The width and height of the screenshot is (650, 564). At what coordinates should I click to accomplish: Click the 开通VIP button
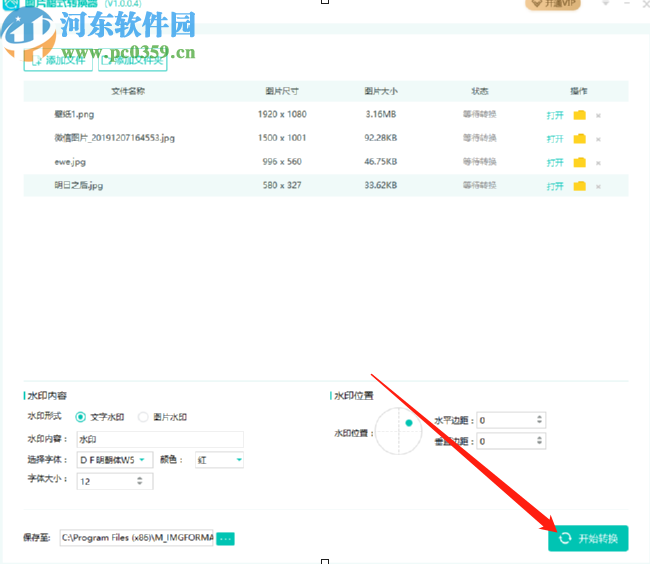(553, 4)
